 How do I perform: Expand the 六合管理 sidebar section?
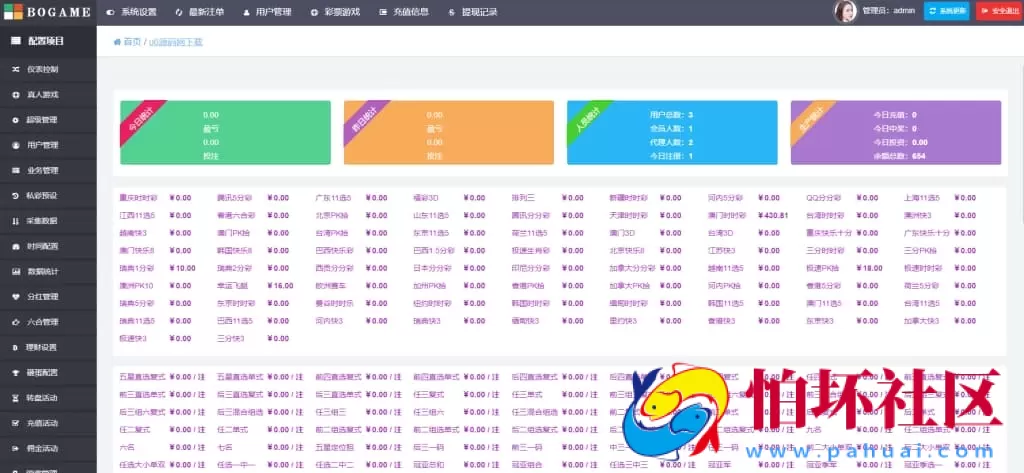pos(43,322)
